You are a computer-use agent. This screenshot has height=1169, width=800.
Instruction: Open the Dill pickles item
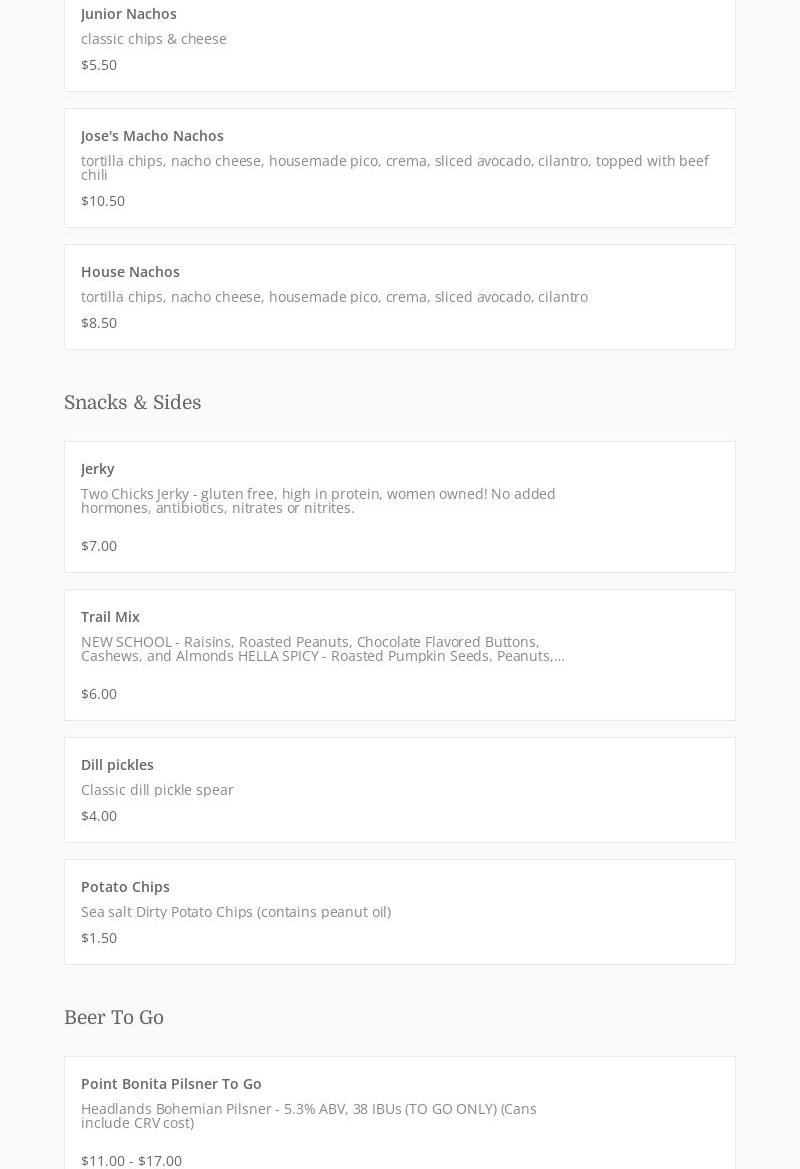pos(117,765)
